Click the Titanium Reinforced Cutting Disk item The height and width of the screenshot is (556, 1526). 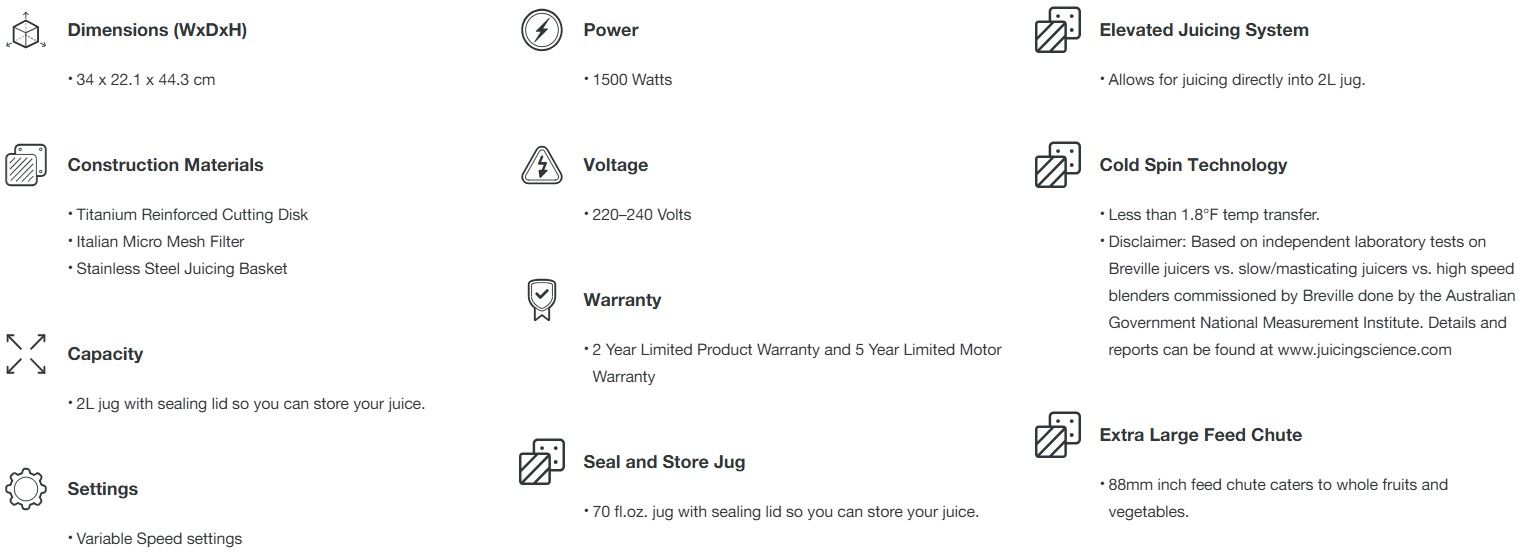(x=192, y=214)
